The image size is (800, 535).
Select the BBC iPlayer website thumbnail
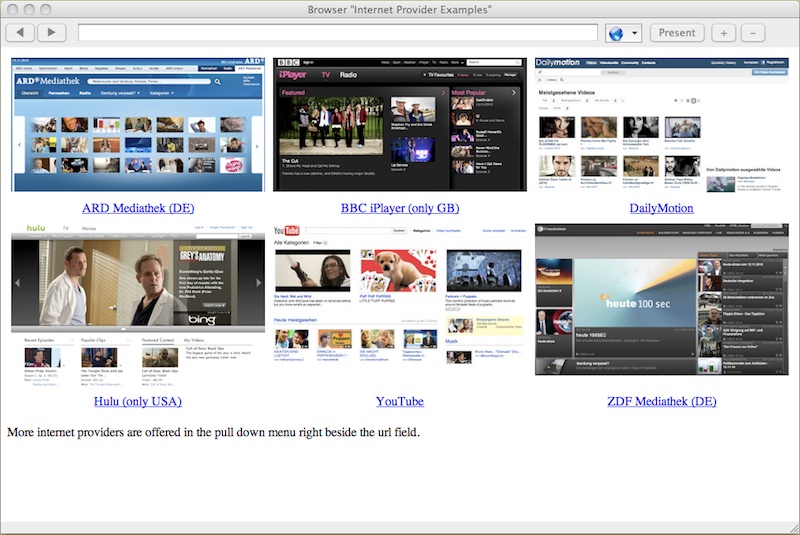point(399,124)
